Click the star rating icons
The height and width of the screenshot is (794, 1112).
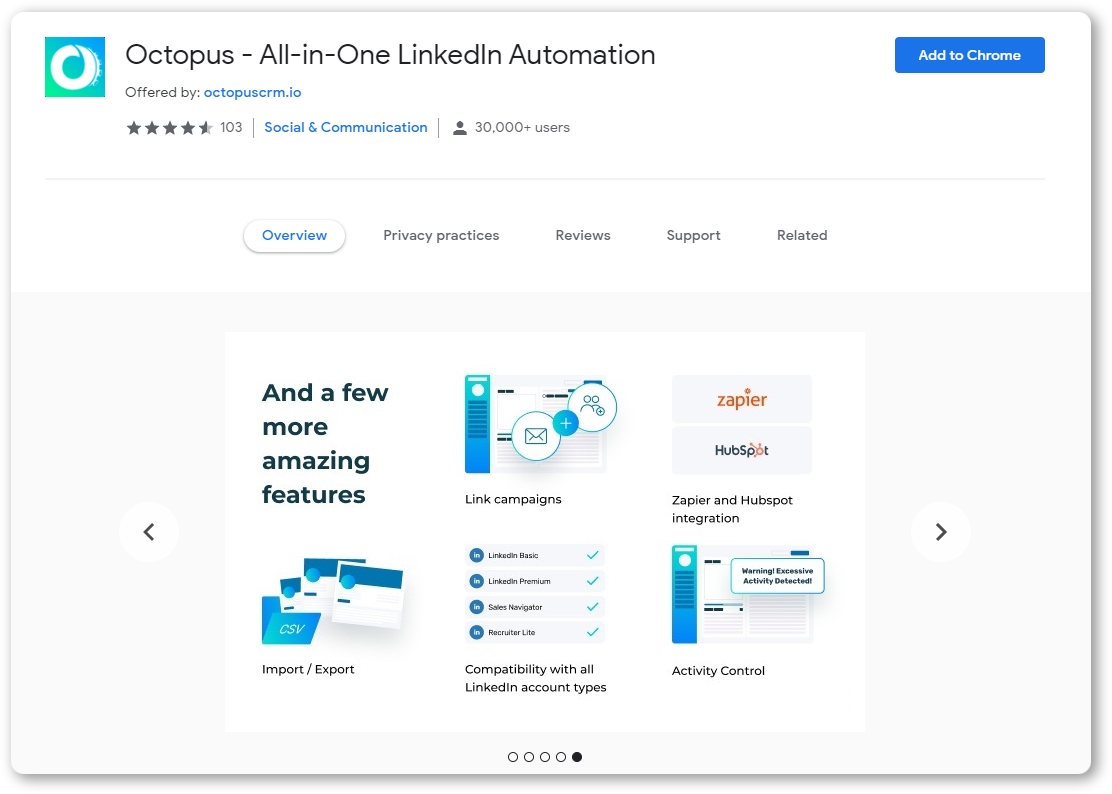click(x=169, y=128)
